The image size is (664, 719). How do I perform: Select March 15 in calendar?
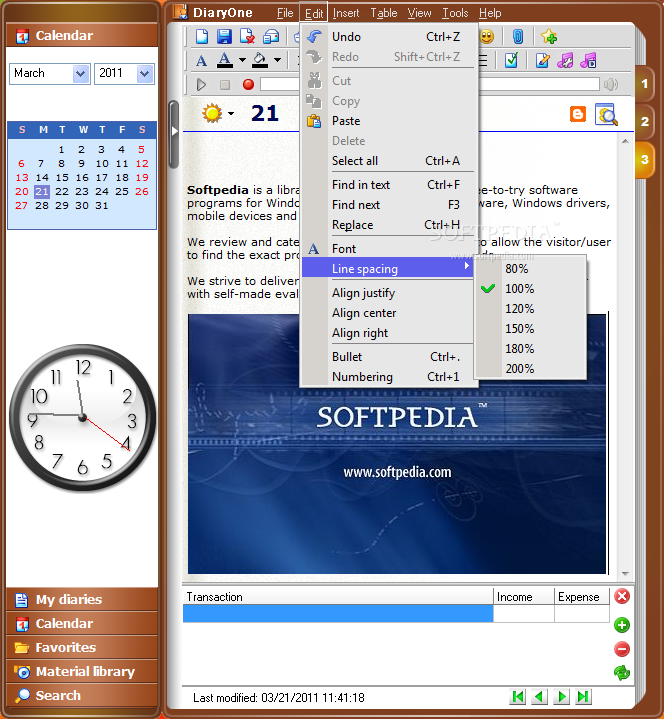pyautogui.click(x=62, y=177)
